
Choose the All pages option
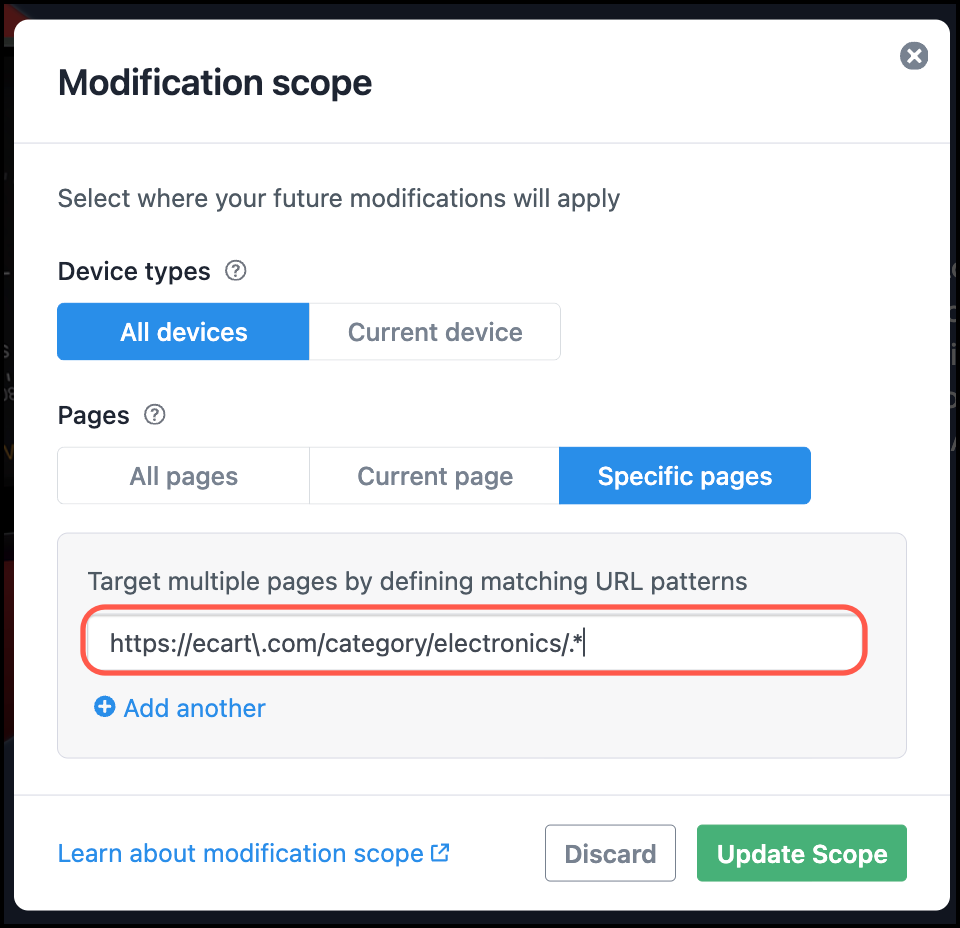tap(183, 476)
